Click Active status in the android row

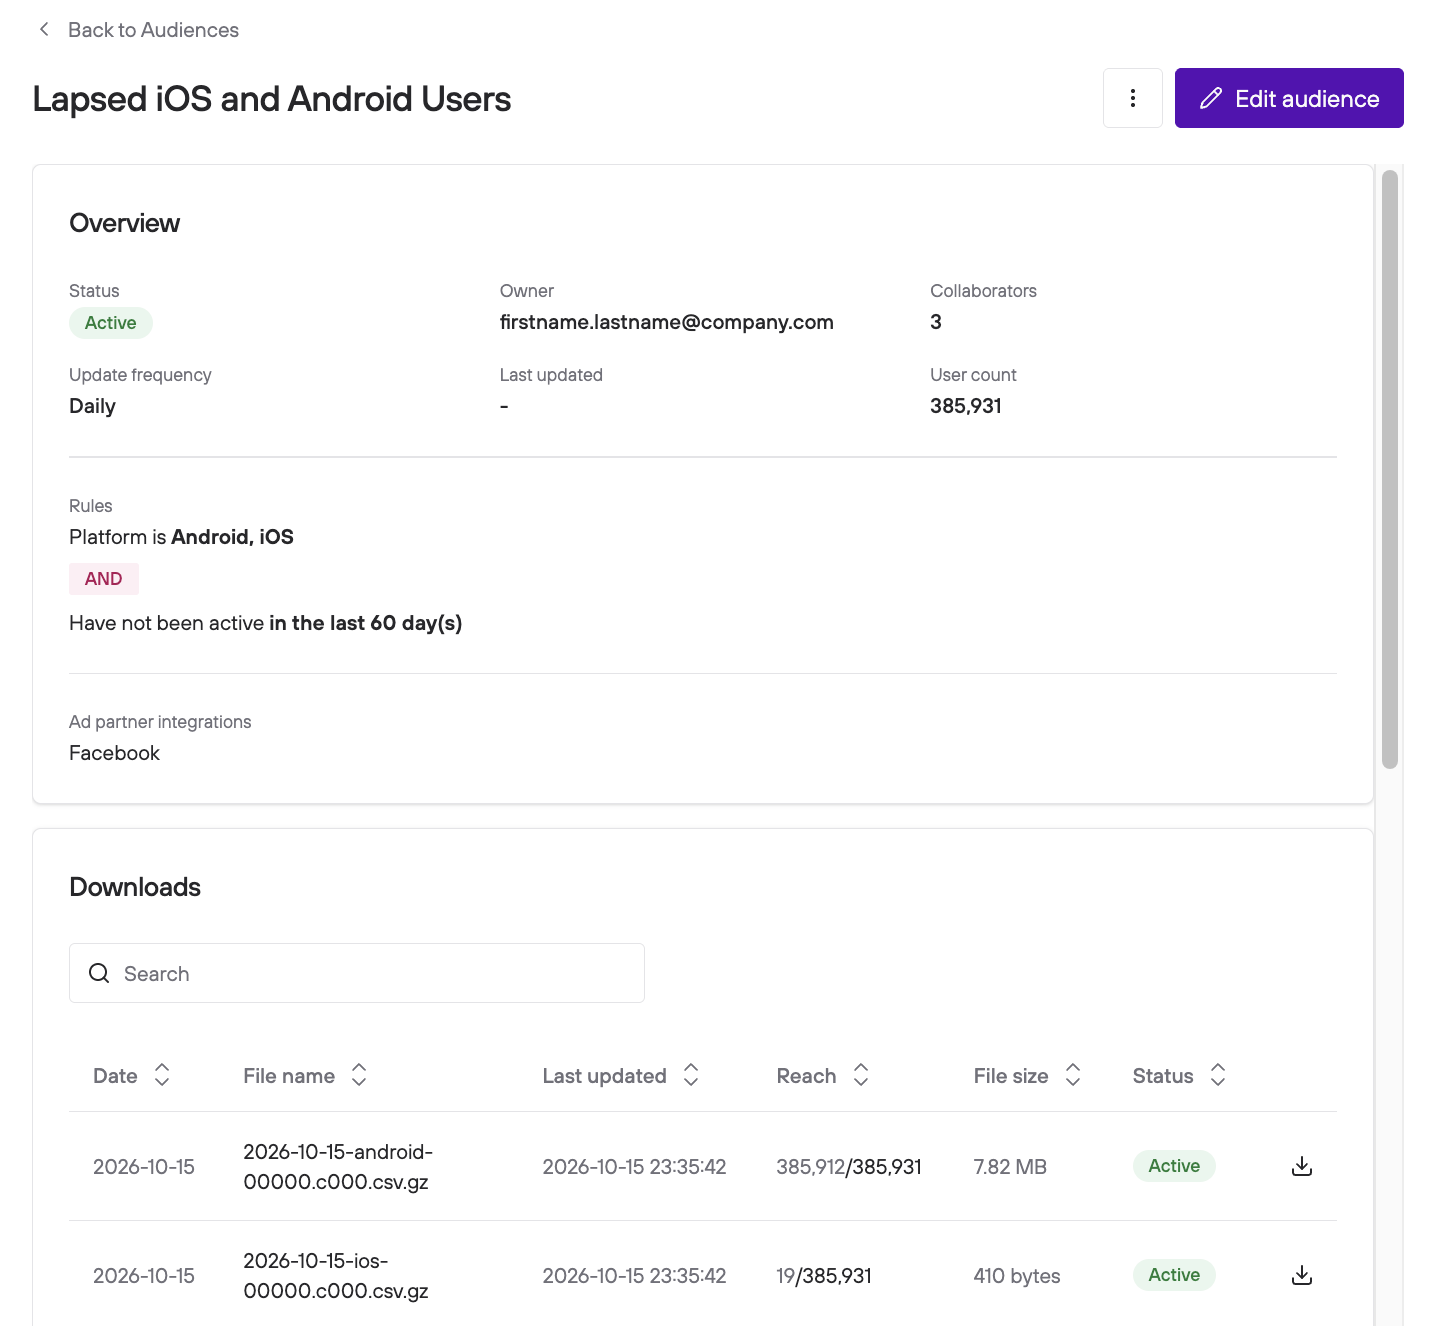(1174, 1166)
